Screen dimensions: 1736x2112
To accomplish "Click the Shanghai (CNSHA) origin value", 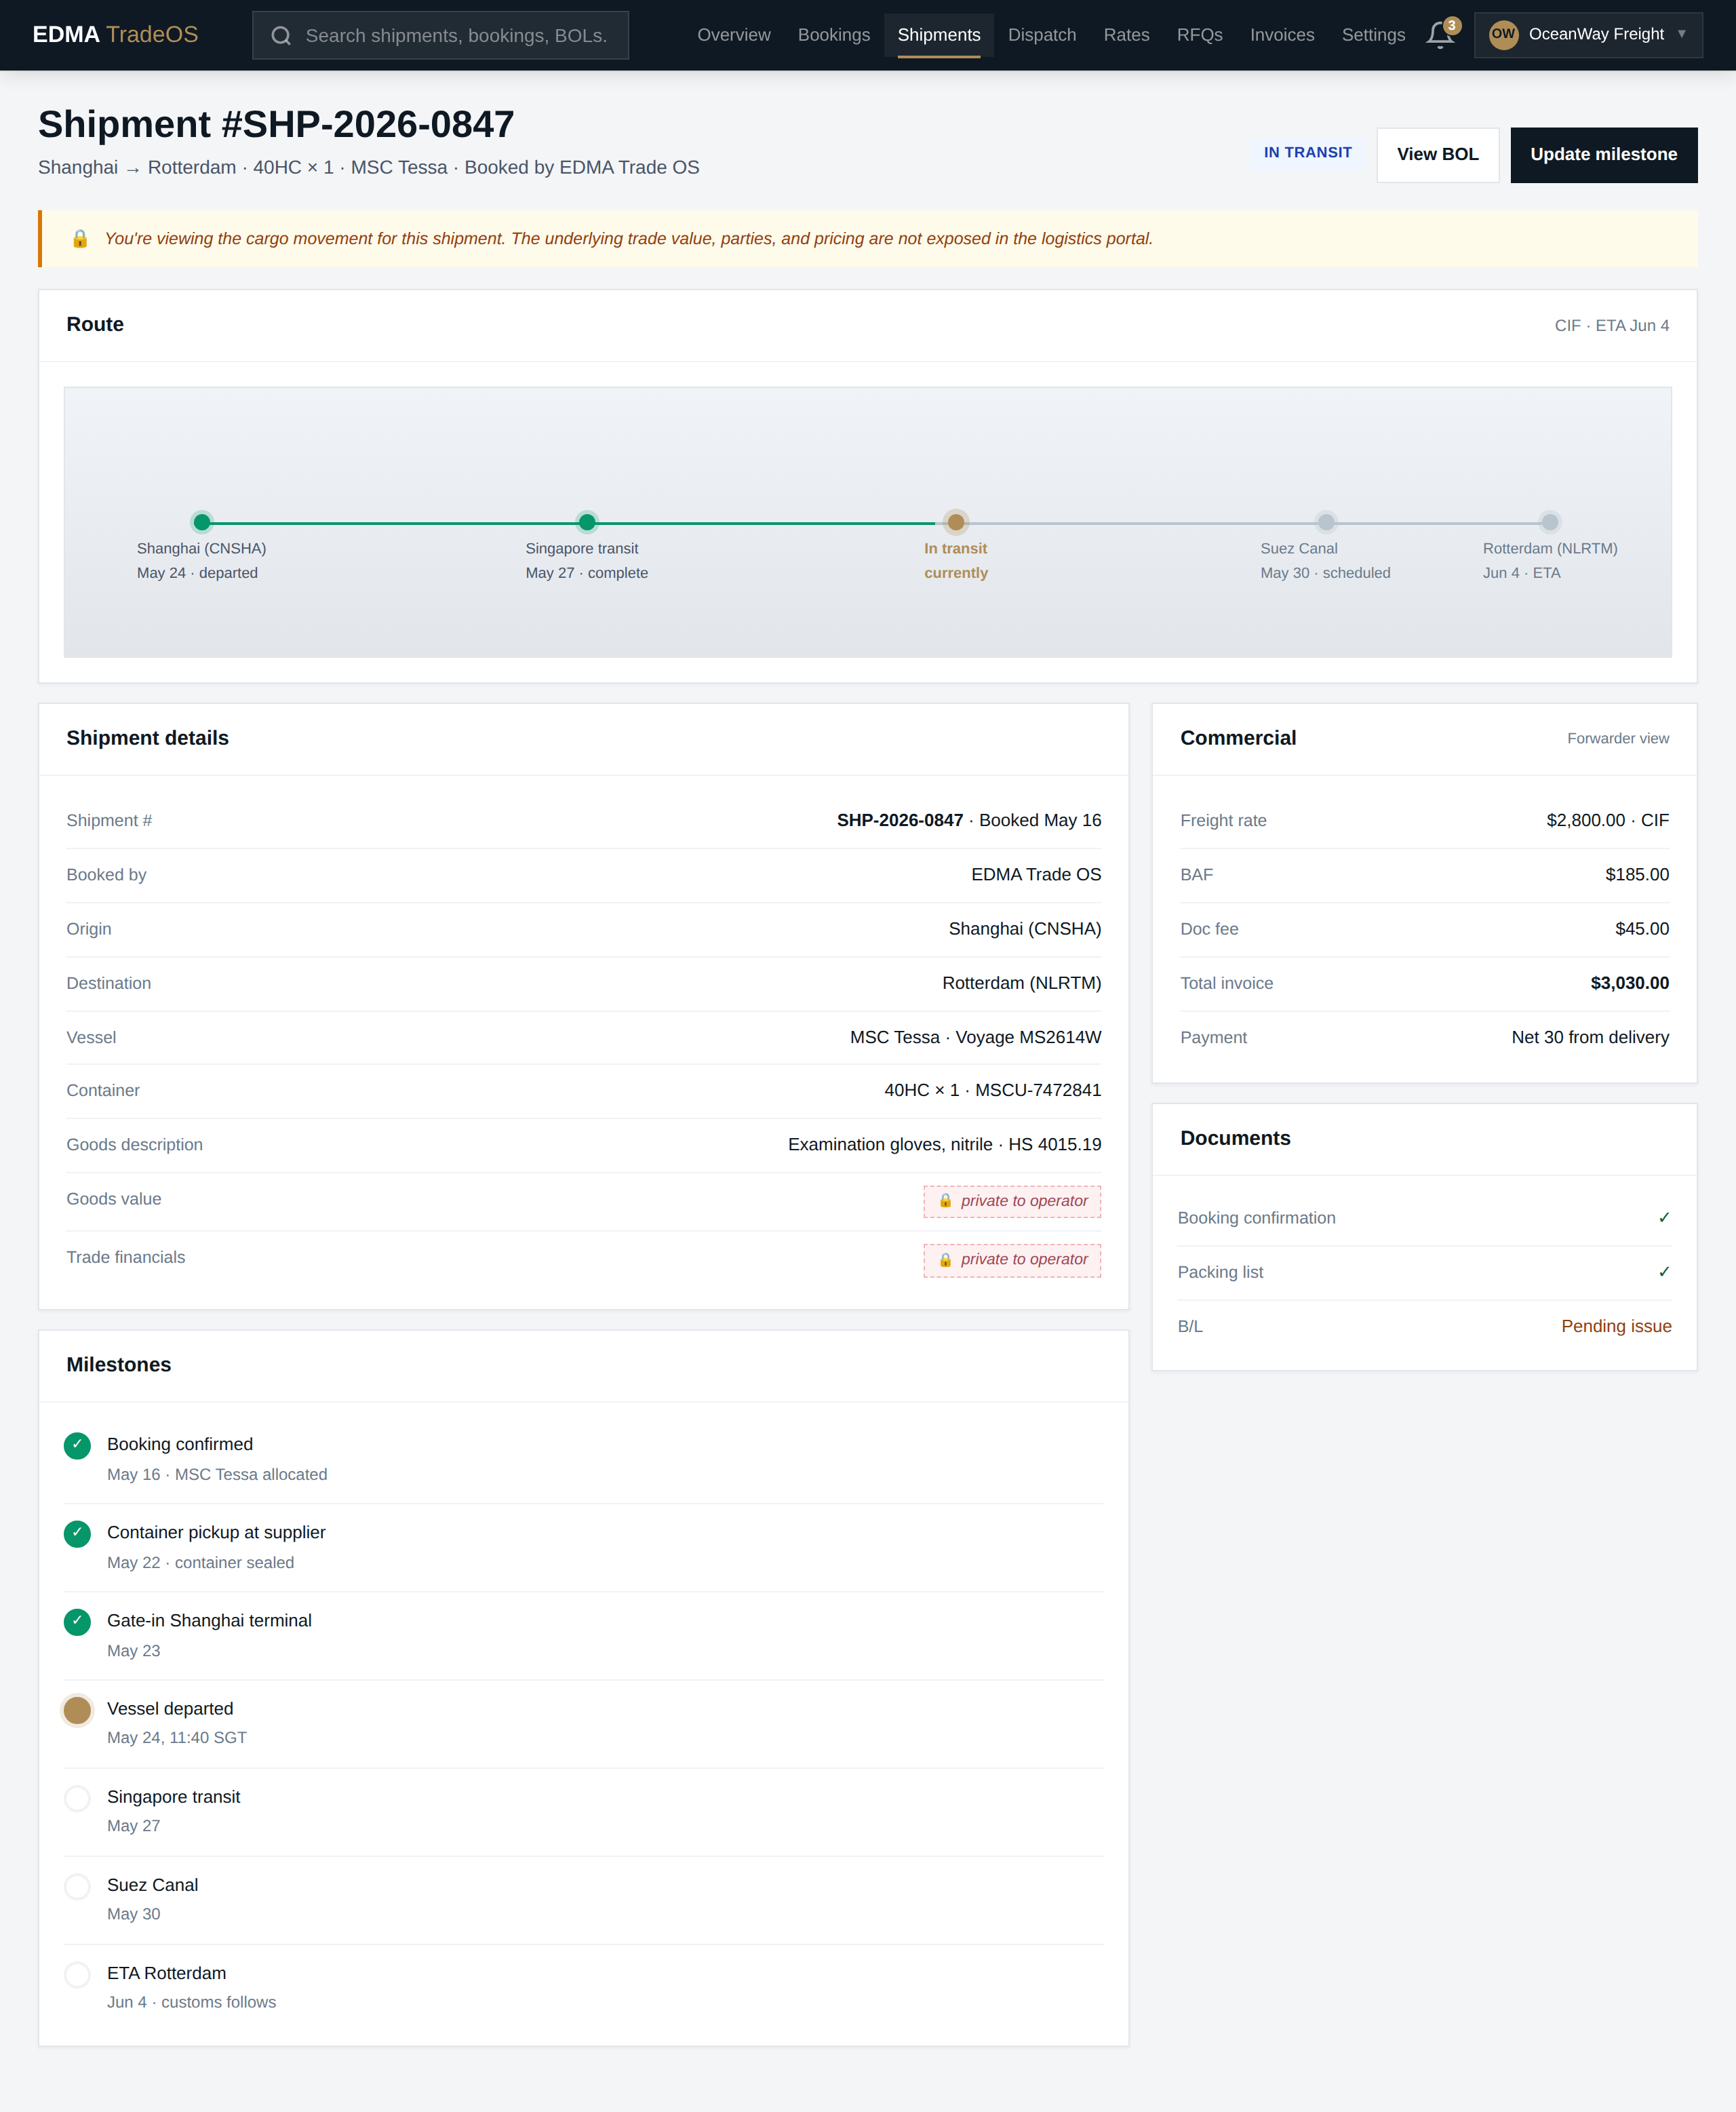I will click(x=1024, y=928).
